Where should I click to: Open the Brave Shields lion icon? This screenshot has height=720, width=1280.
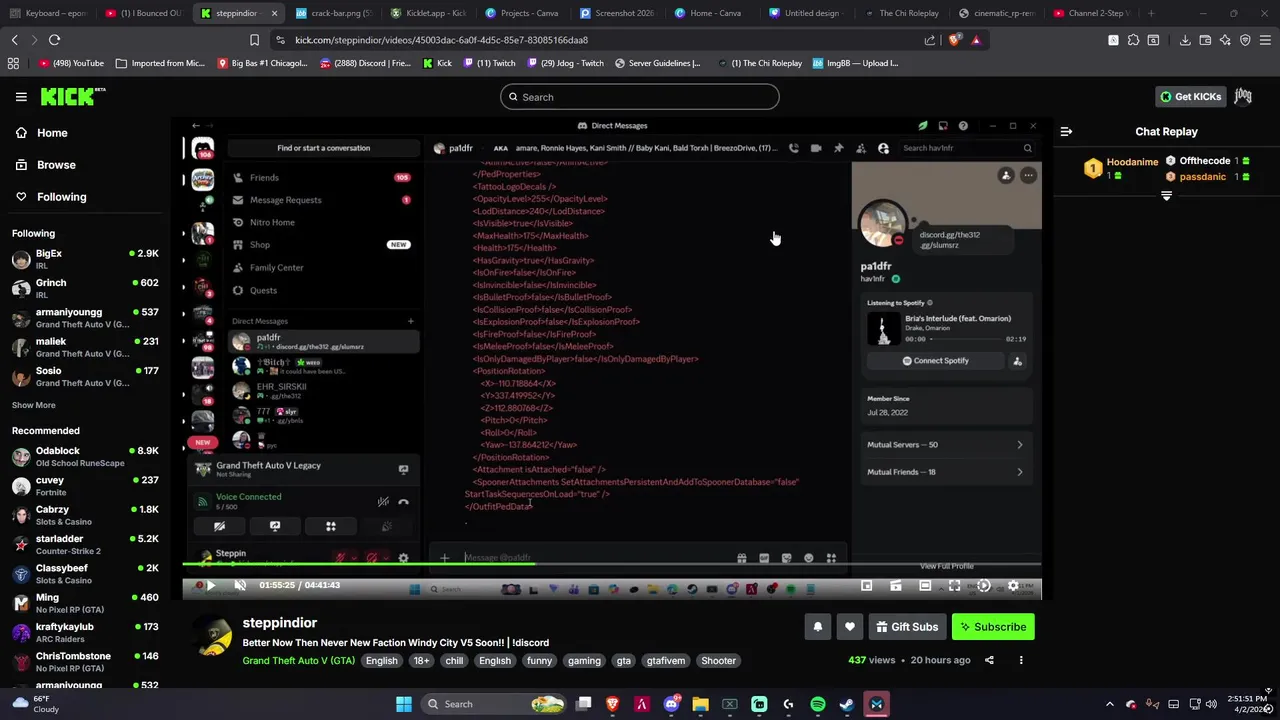[x=954, y=40]
